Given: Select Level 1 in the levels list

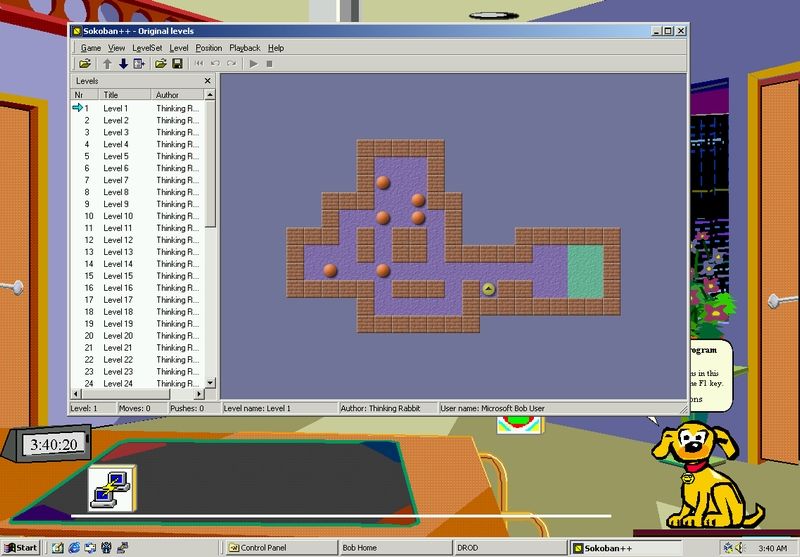Looking at the screenshot, I should tap(138, 108).
